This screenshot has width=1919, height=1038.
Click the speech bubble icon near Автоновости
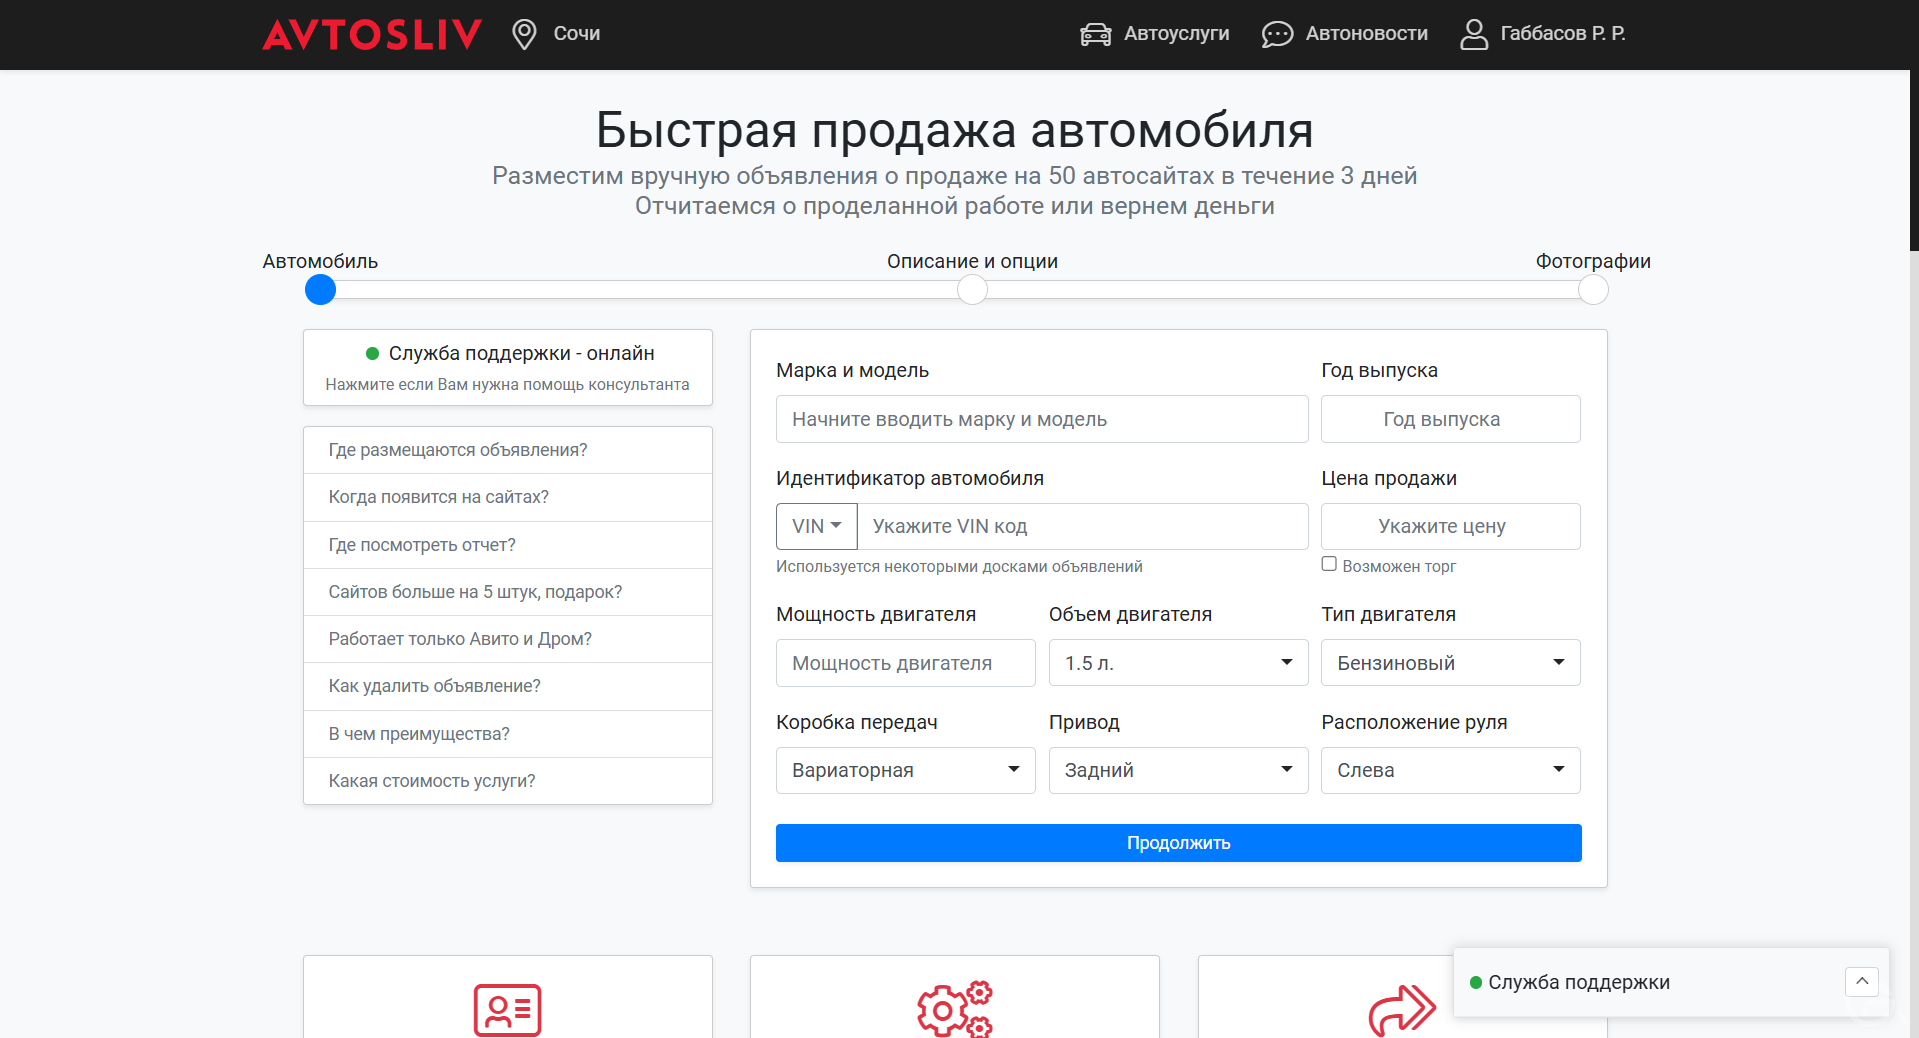[x=1275, y=33]
